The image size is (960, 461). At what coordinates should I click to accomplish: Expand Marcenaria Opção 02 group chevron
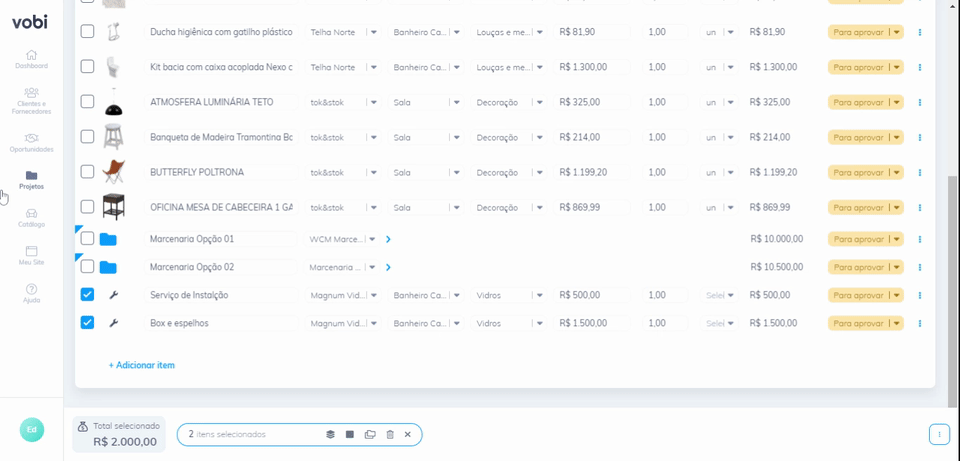[x=388, y=268]
